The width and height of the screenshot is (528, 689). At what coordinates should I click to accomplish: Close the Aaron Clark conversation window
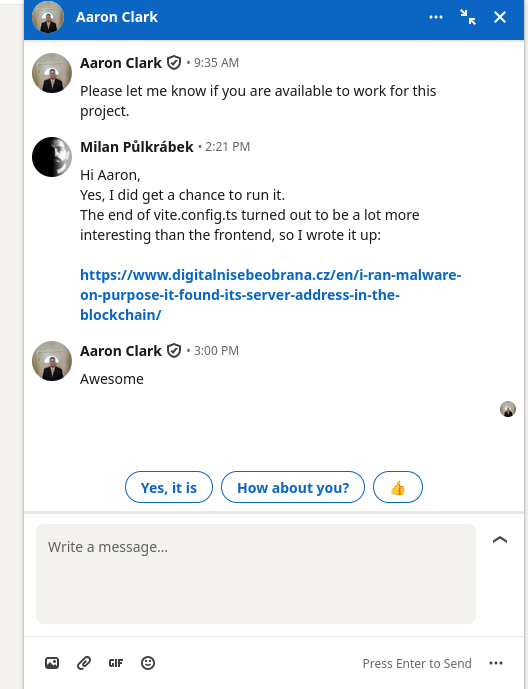[x=500, y=17]
